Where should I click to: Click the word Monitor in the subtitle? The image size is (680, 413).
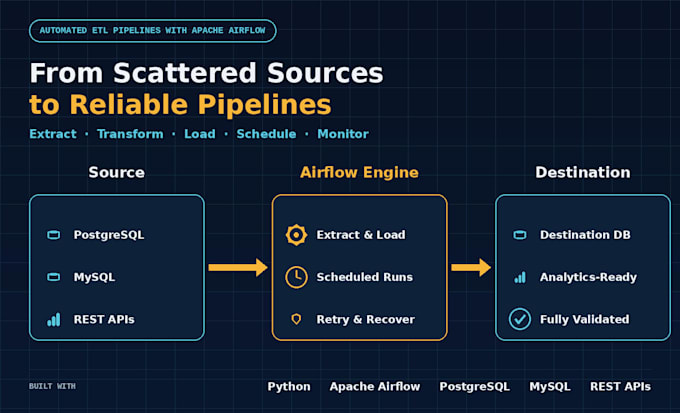(343, 134)
